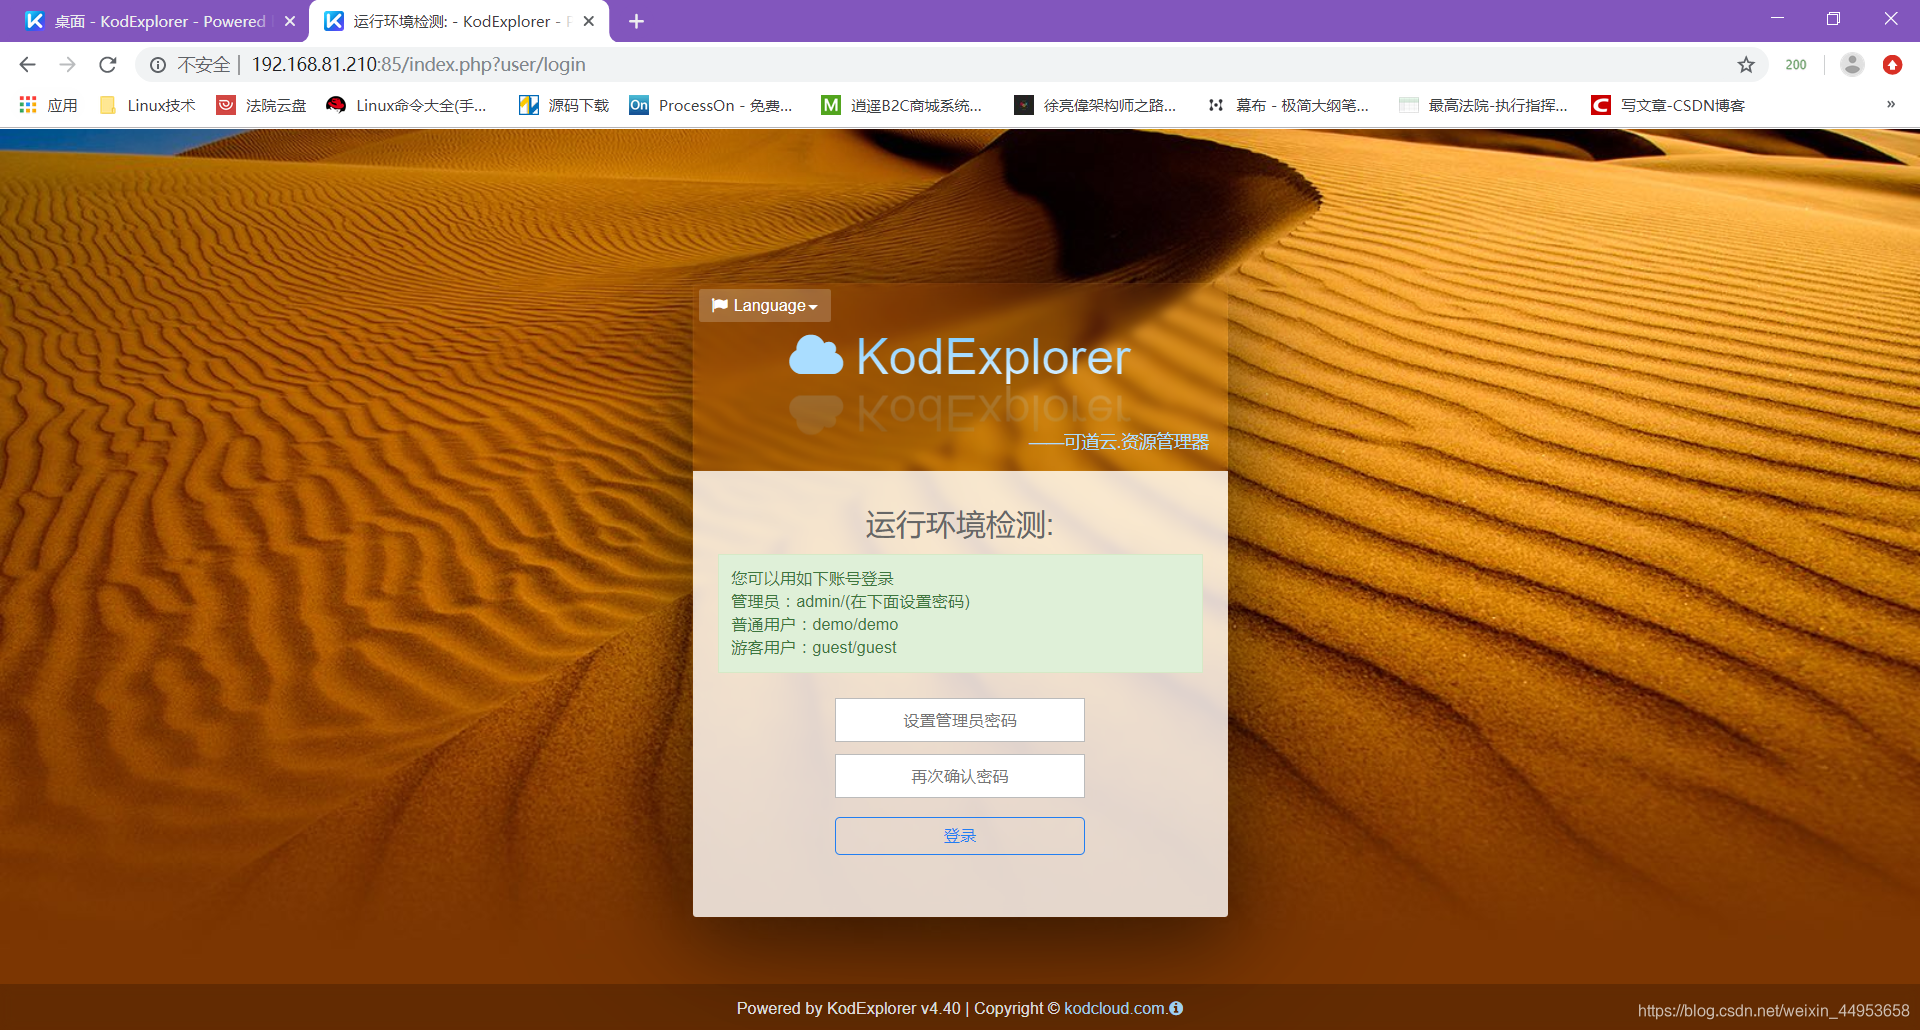Switch to the 桌面 - KodExplorer tab

(x=150, y=20)
